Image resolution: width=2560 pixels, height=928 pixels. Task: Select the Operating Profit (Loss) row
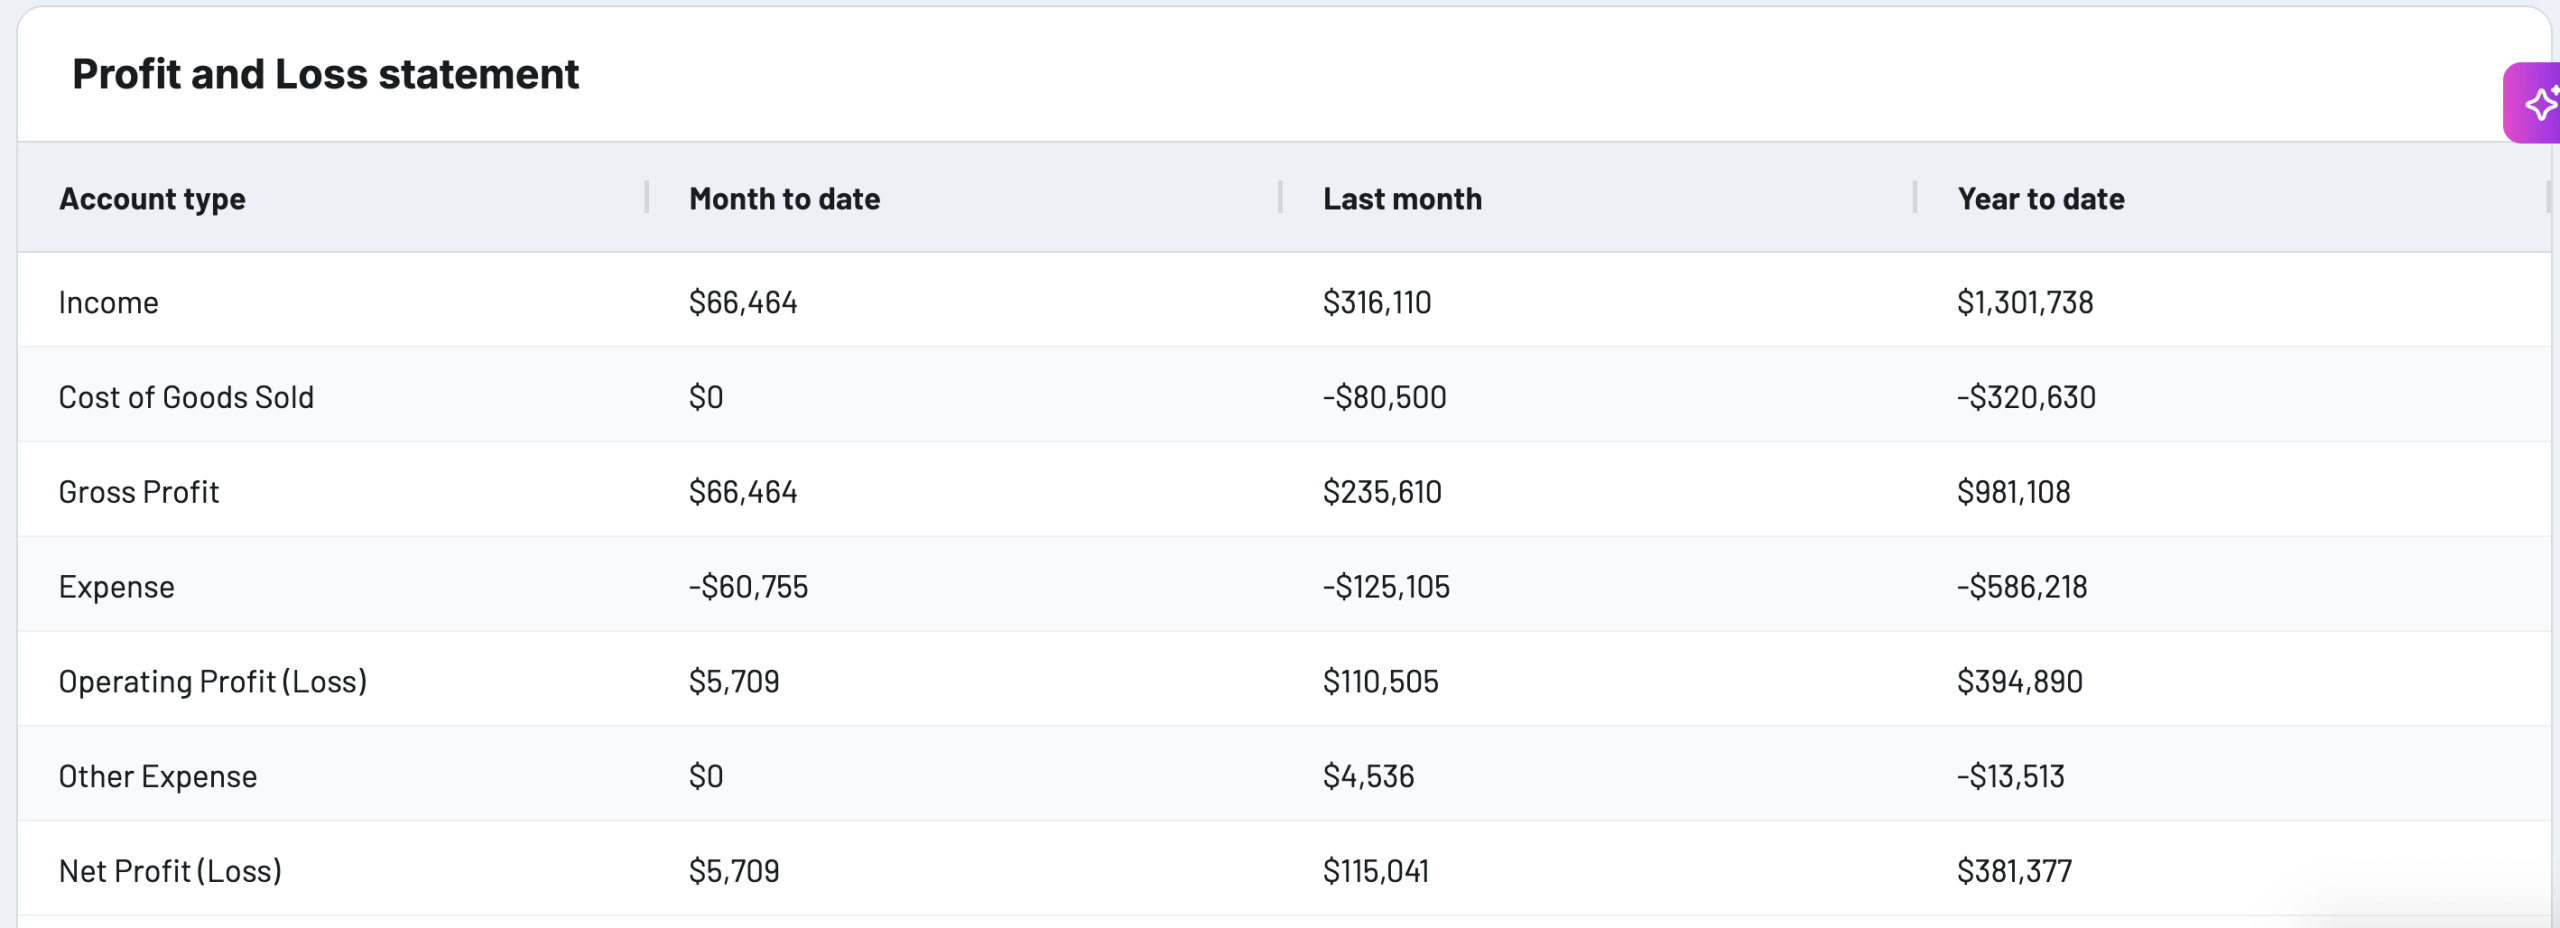tap(213, 682)
